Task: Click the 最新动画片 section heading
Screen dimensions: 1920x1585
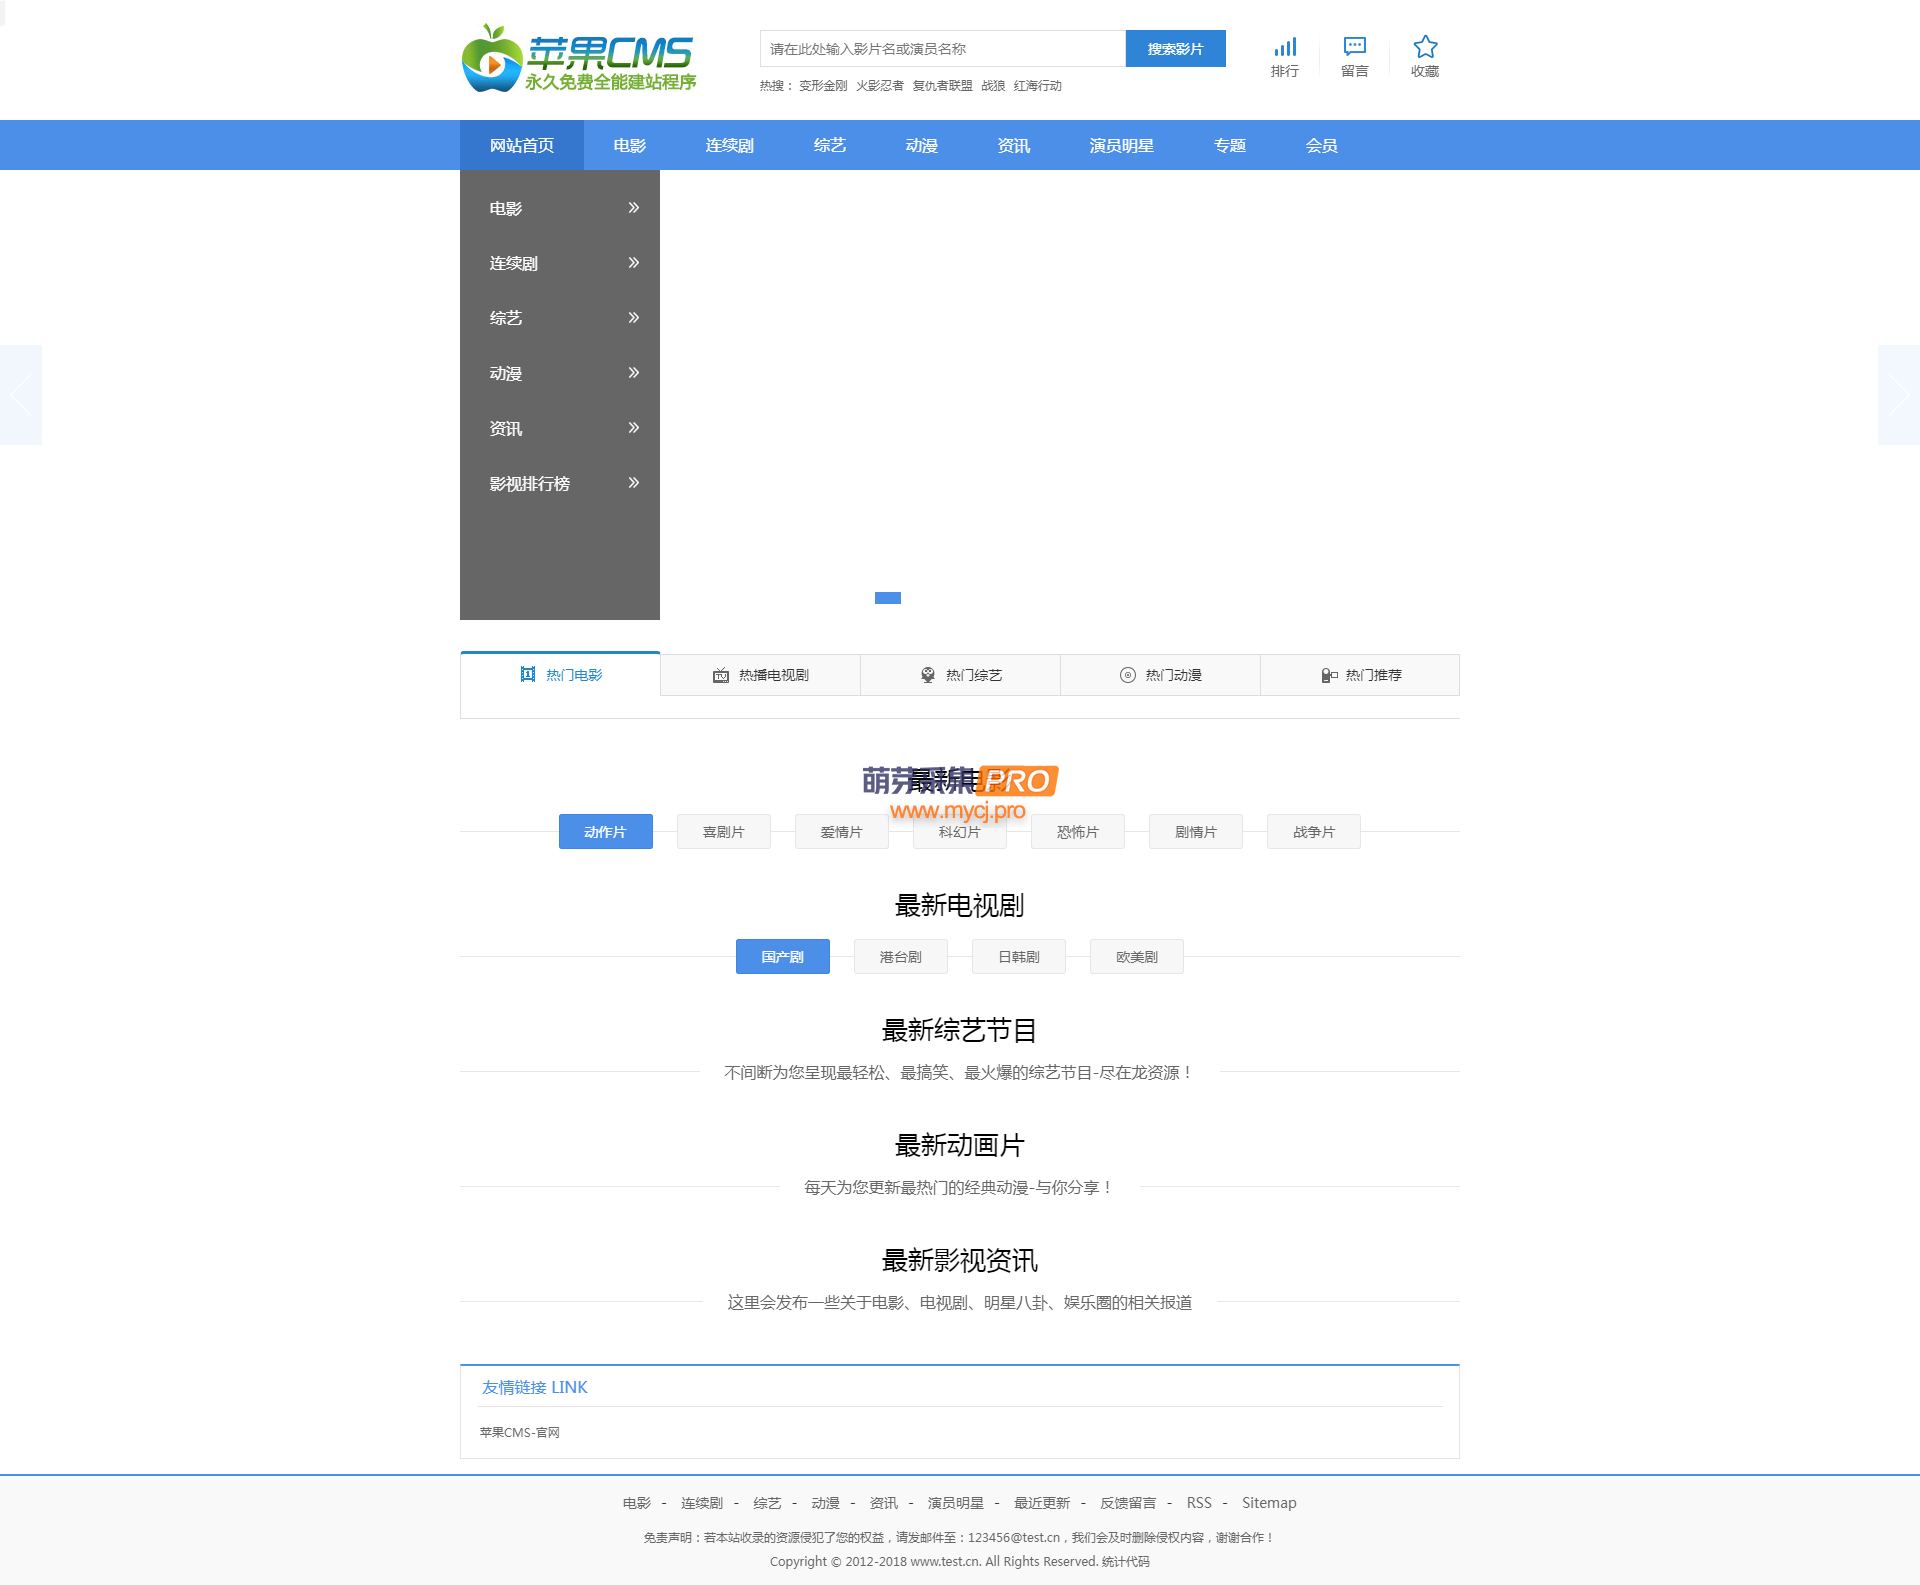Action: [x=960, y=1146]
